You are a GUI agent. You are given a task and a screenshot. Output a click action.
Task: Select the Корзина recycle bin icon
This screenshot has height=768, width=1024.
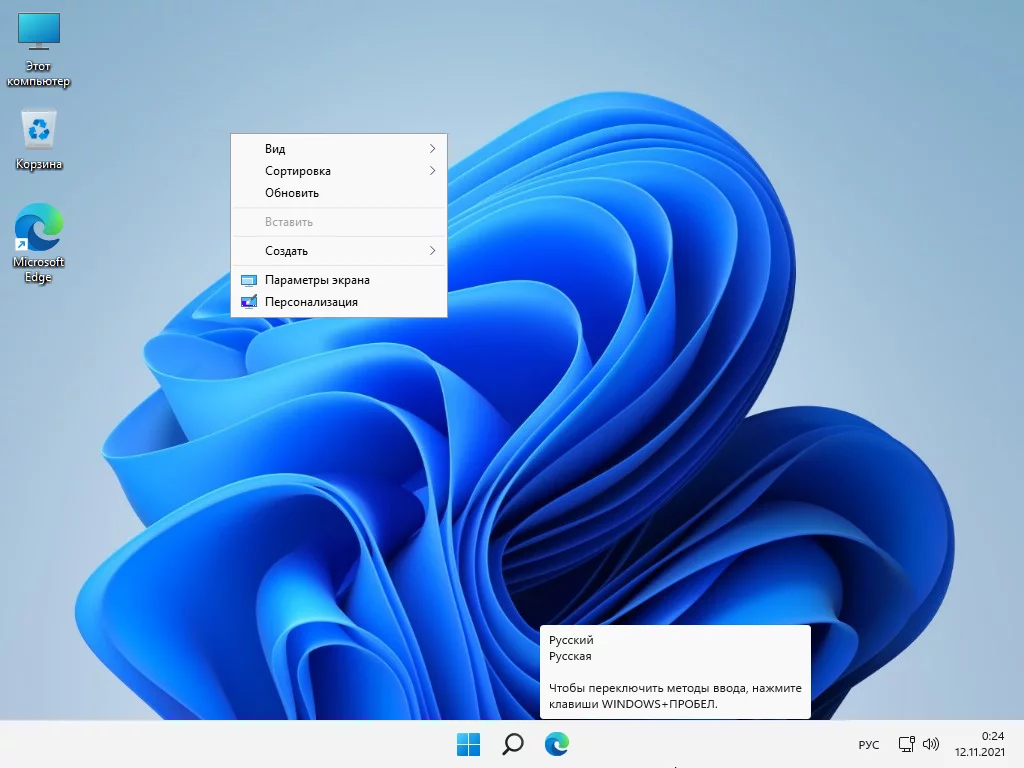39,139
